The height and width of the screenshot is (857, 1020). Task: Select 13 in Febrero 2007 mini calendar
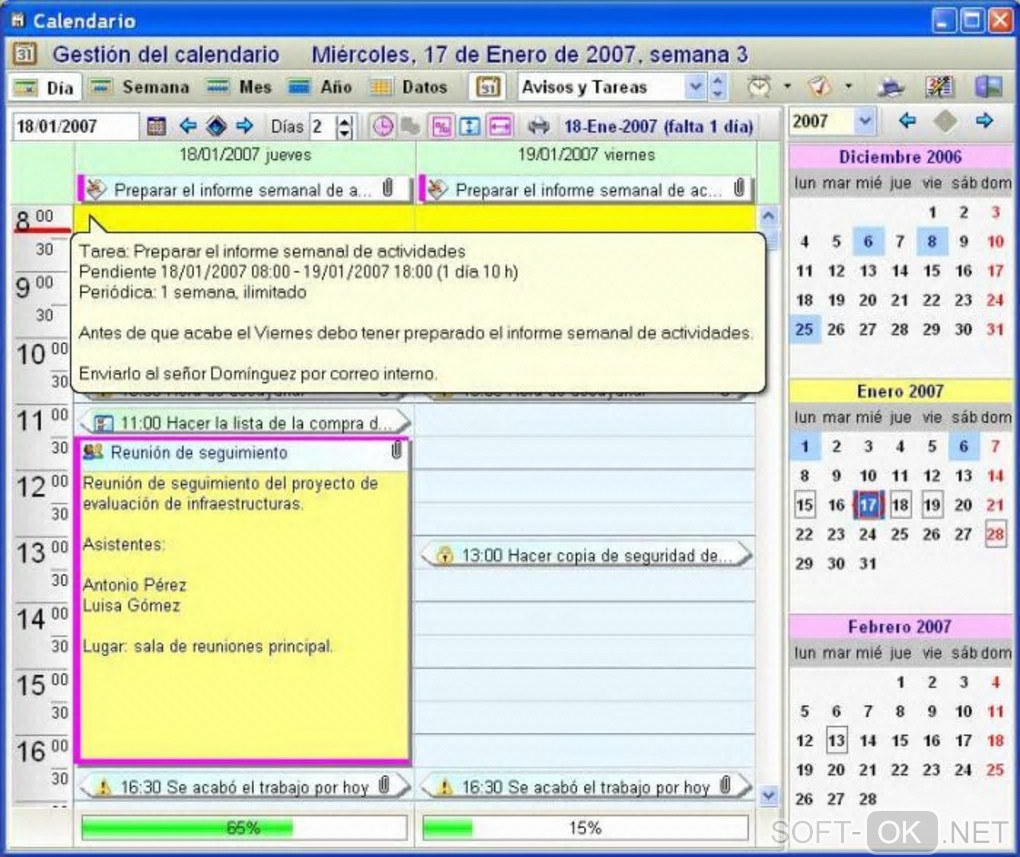pos(836,741)
